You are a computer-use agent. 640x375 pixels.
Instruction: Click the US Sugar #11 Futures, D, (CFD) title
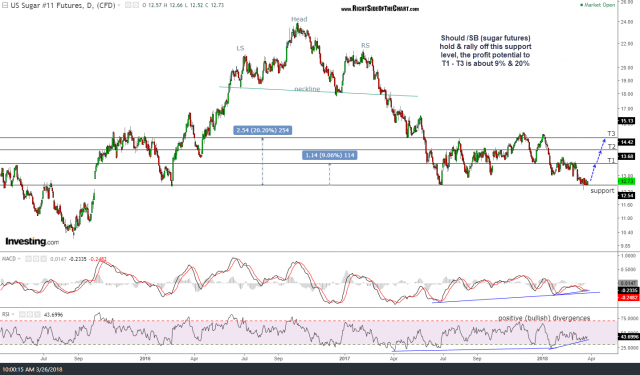62,5
